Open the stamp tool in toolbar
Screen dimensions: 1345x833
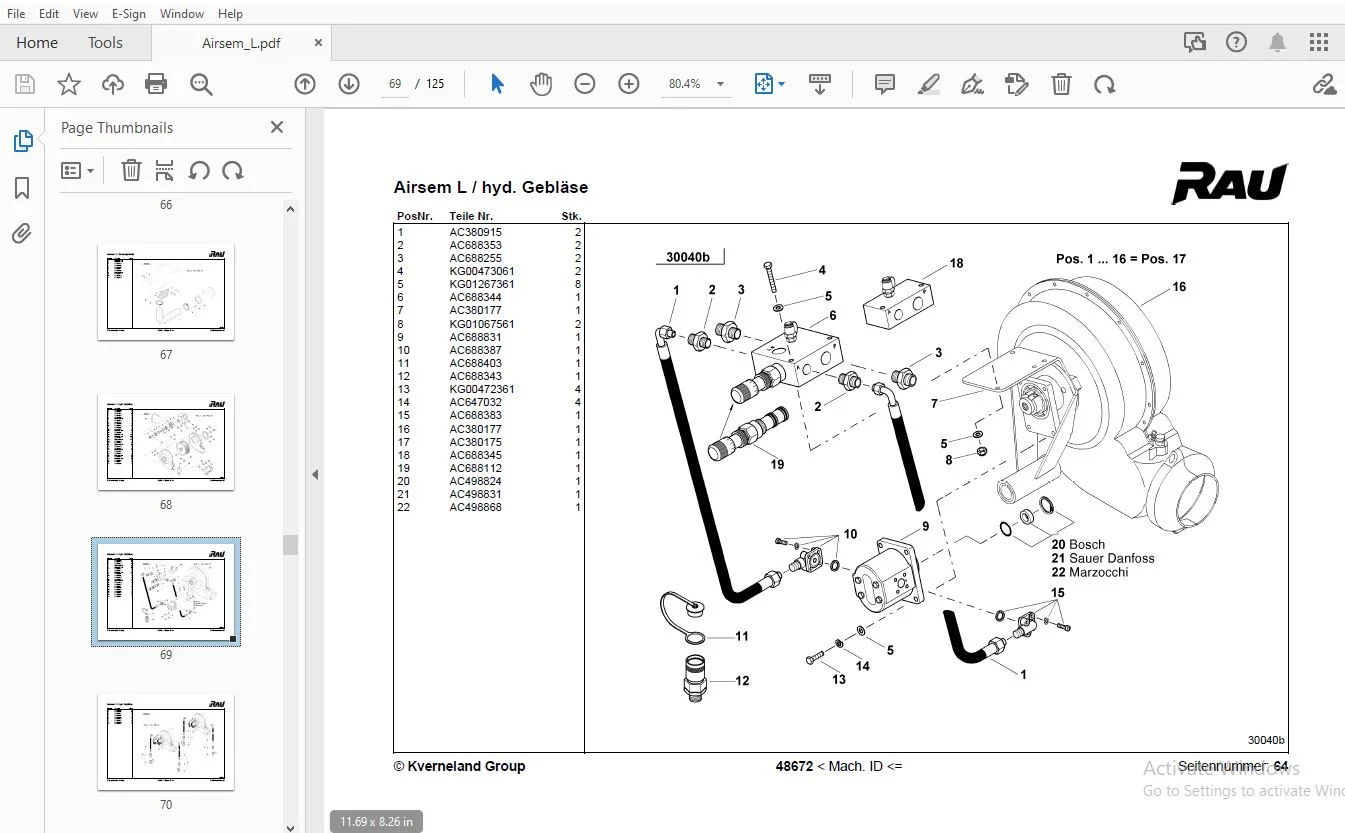[x=1016, y=84]
